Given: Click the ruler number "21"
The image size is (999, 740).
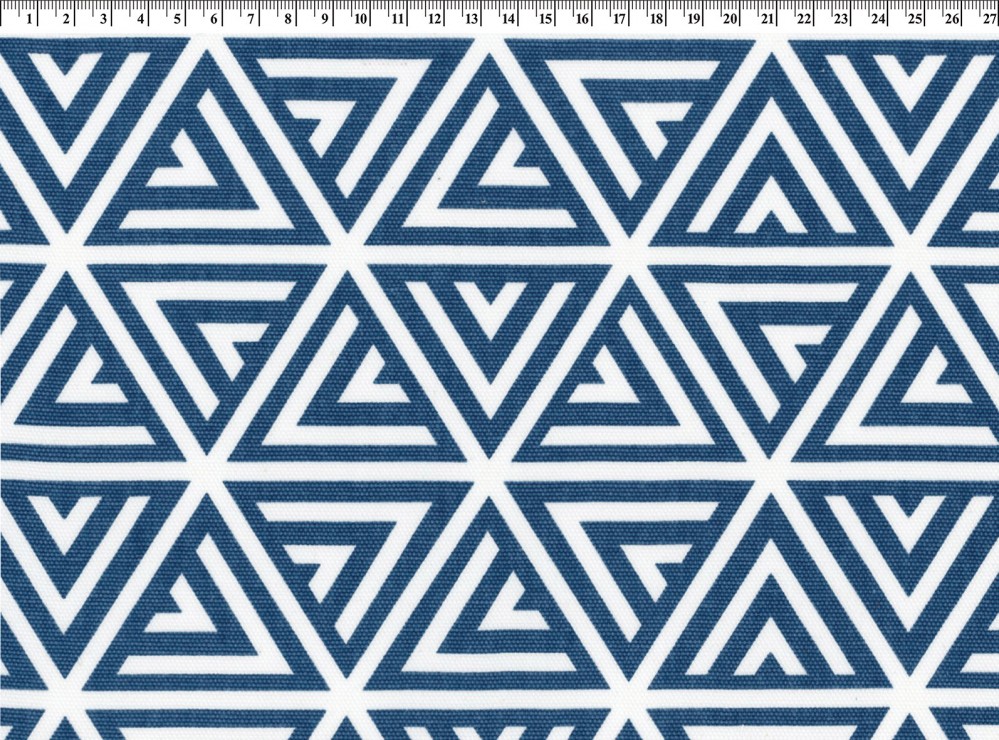Looking at the screenshot, I should point(766,19).
